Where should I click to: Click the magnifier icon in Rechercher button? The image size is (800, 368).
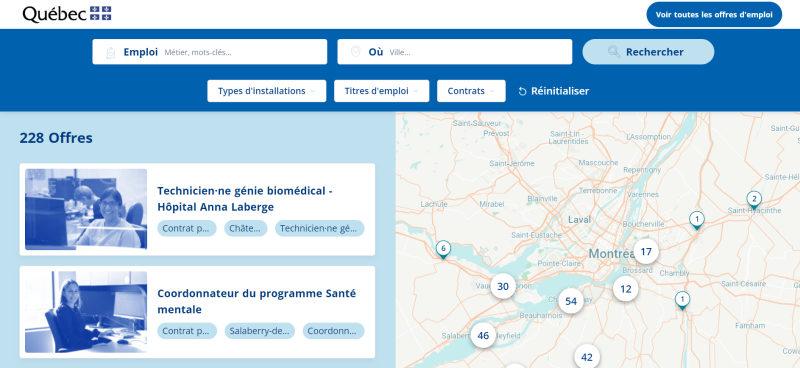tap(614, 52)
